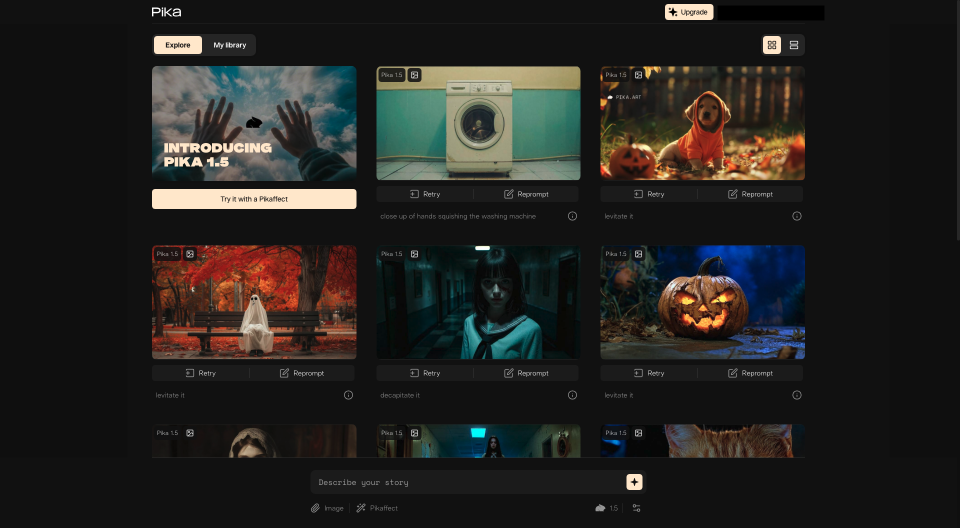Retry the puppy video
This screenshot has height=528, width=960.
(x=649, y=194)
